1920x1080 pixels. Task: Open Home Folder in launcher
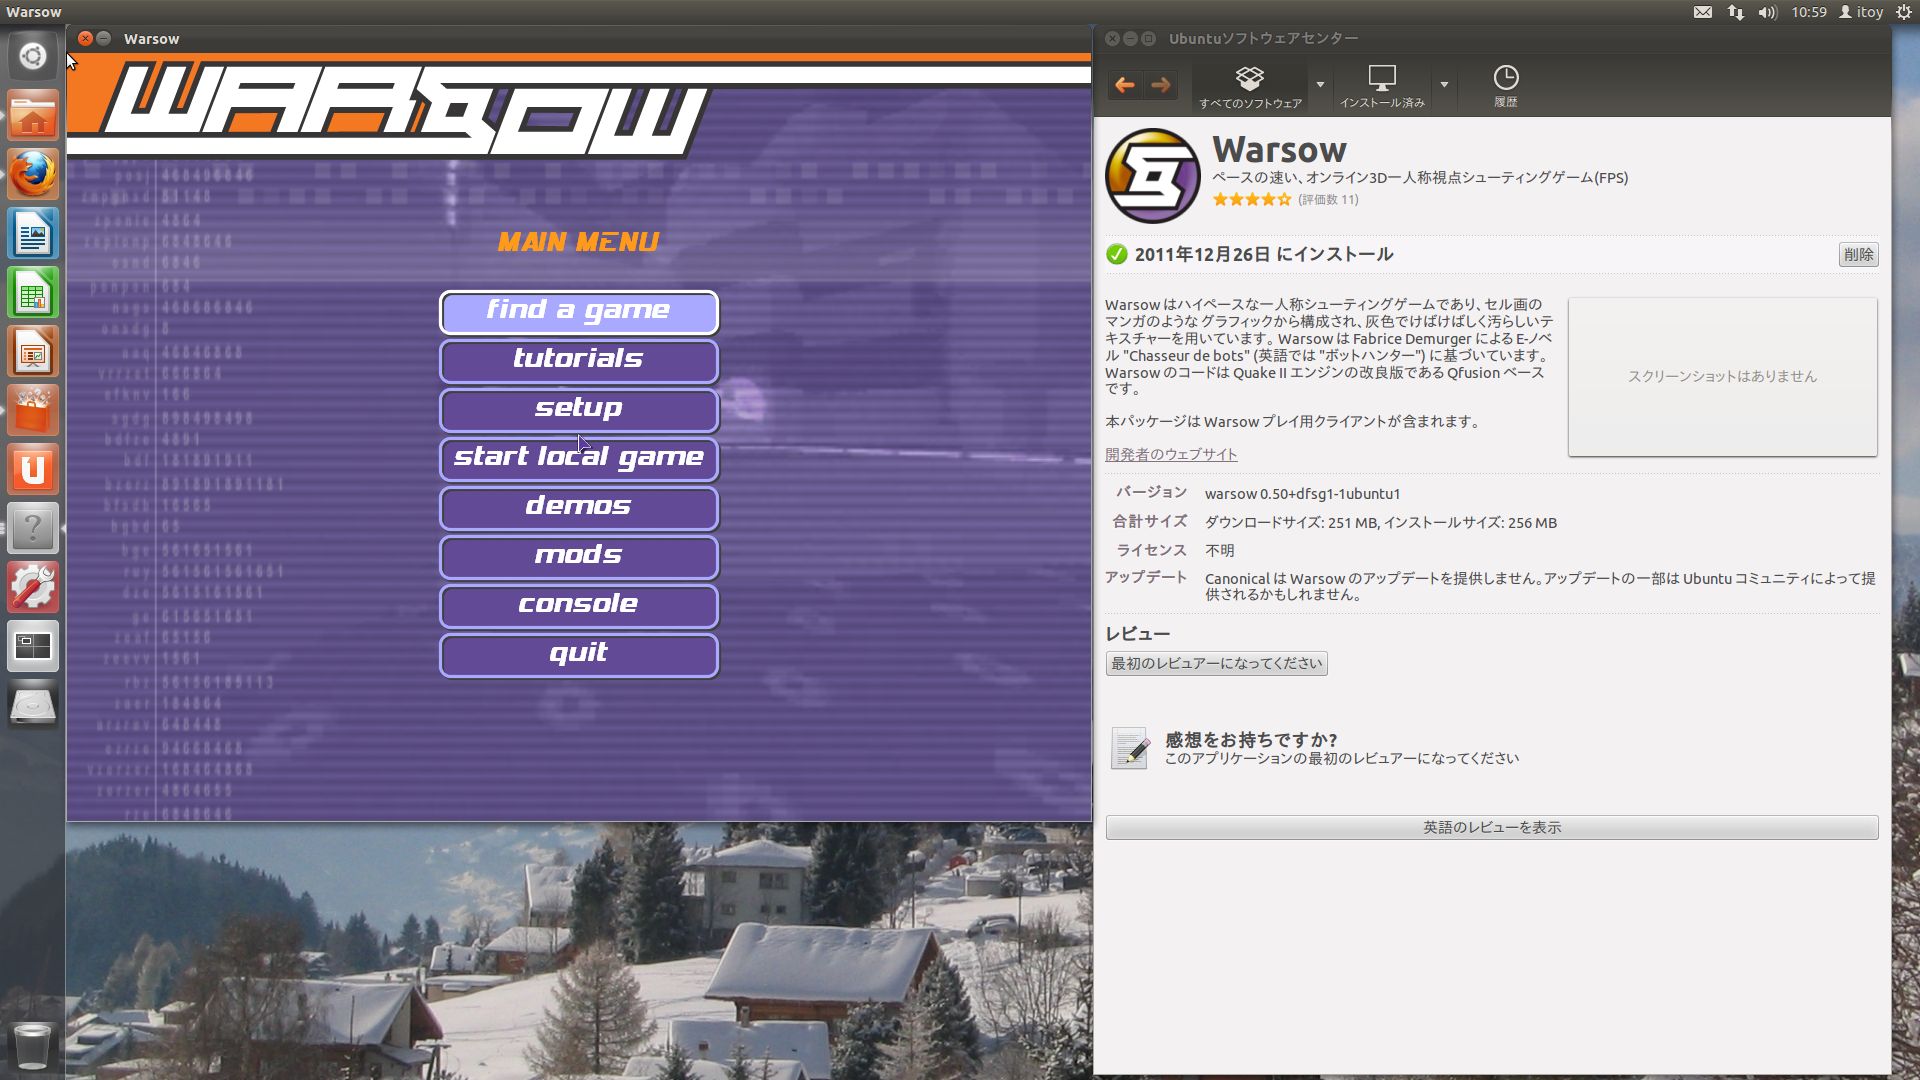click(32, 116)
